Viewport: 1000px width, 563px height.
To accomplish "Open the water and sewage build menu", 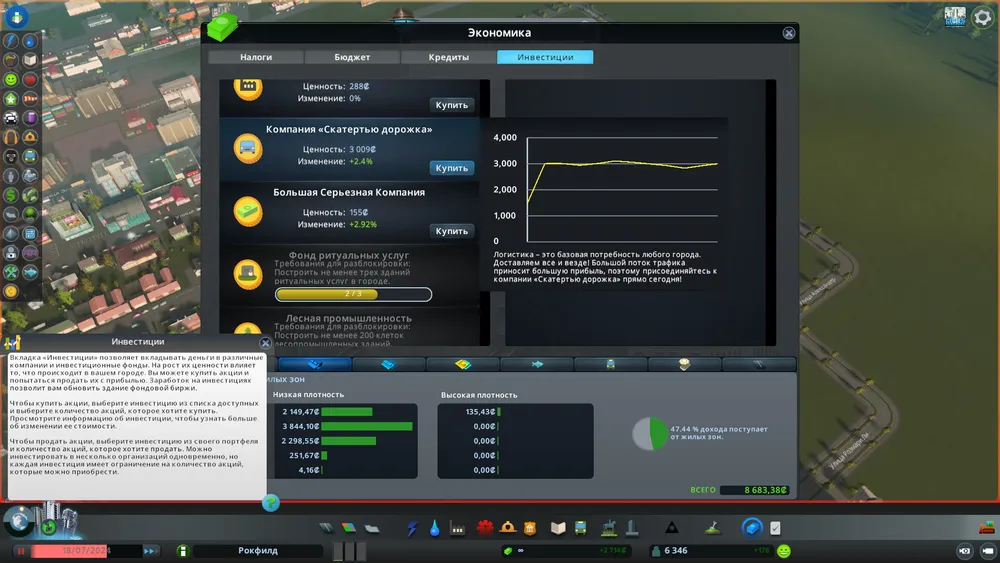I will (435, 528).
